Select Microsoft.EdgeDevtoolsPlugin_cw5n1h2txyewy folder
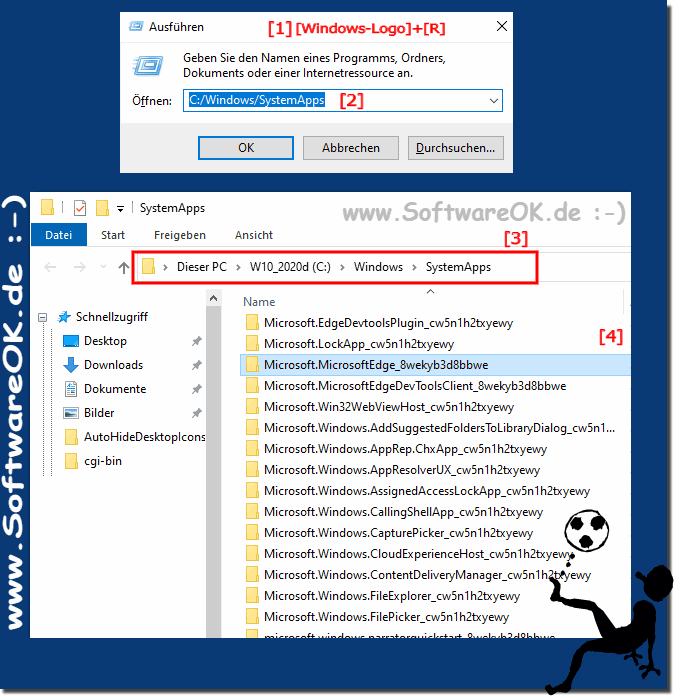 click(389, 323)
